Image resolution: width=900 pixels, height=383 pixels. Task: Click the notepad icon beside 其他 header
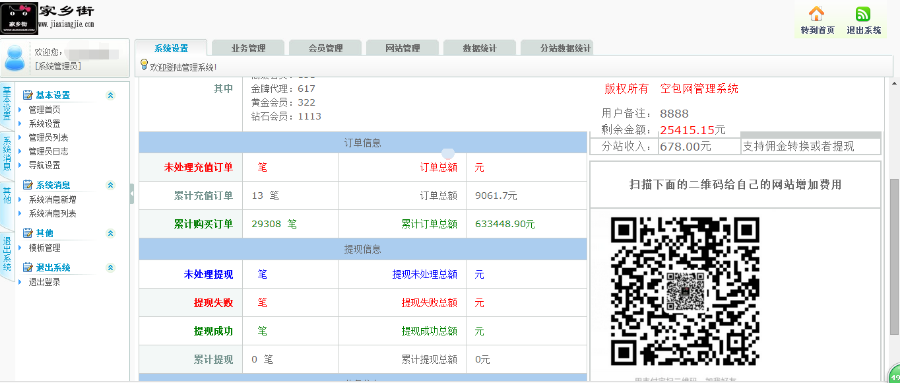pos(28,233)
